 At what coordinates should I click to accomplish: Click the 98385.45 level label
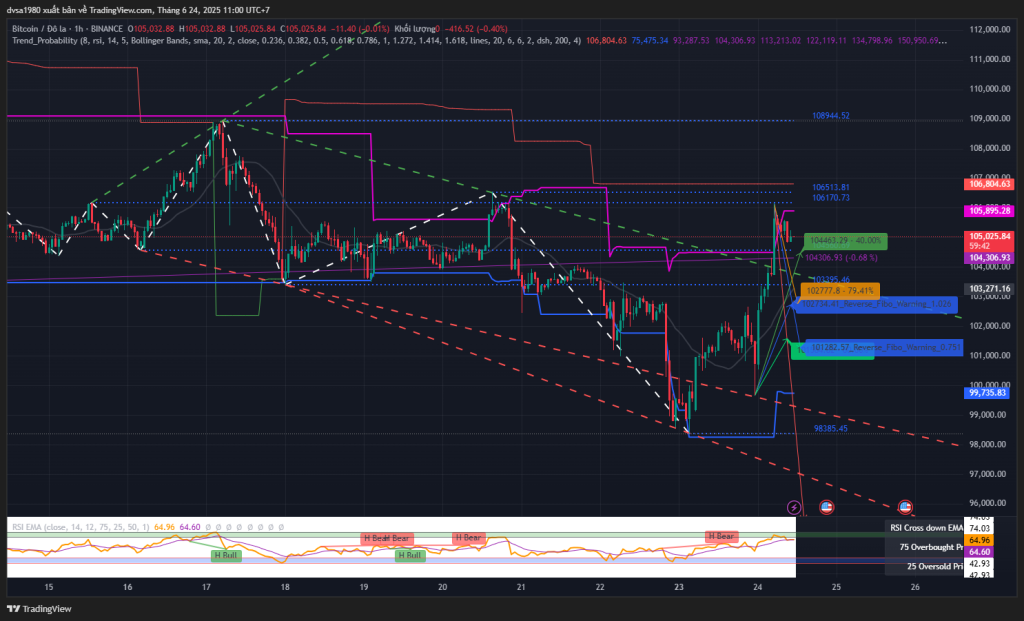coord(831,428)
